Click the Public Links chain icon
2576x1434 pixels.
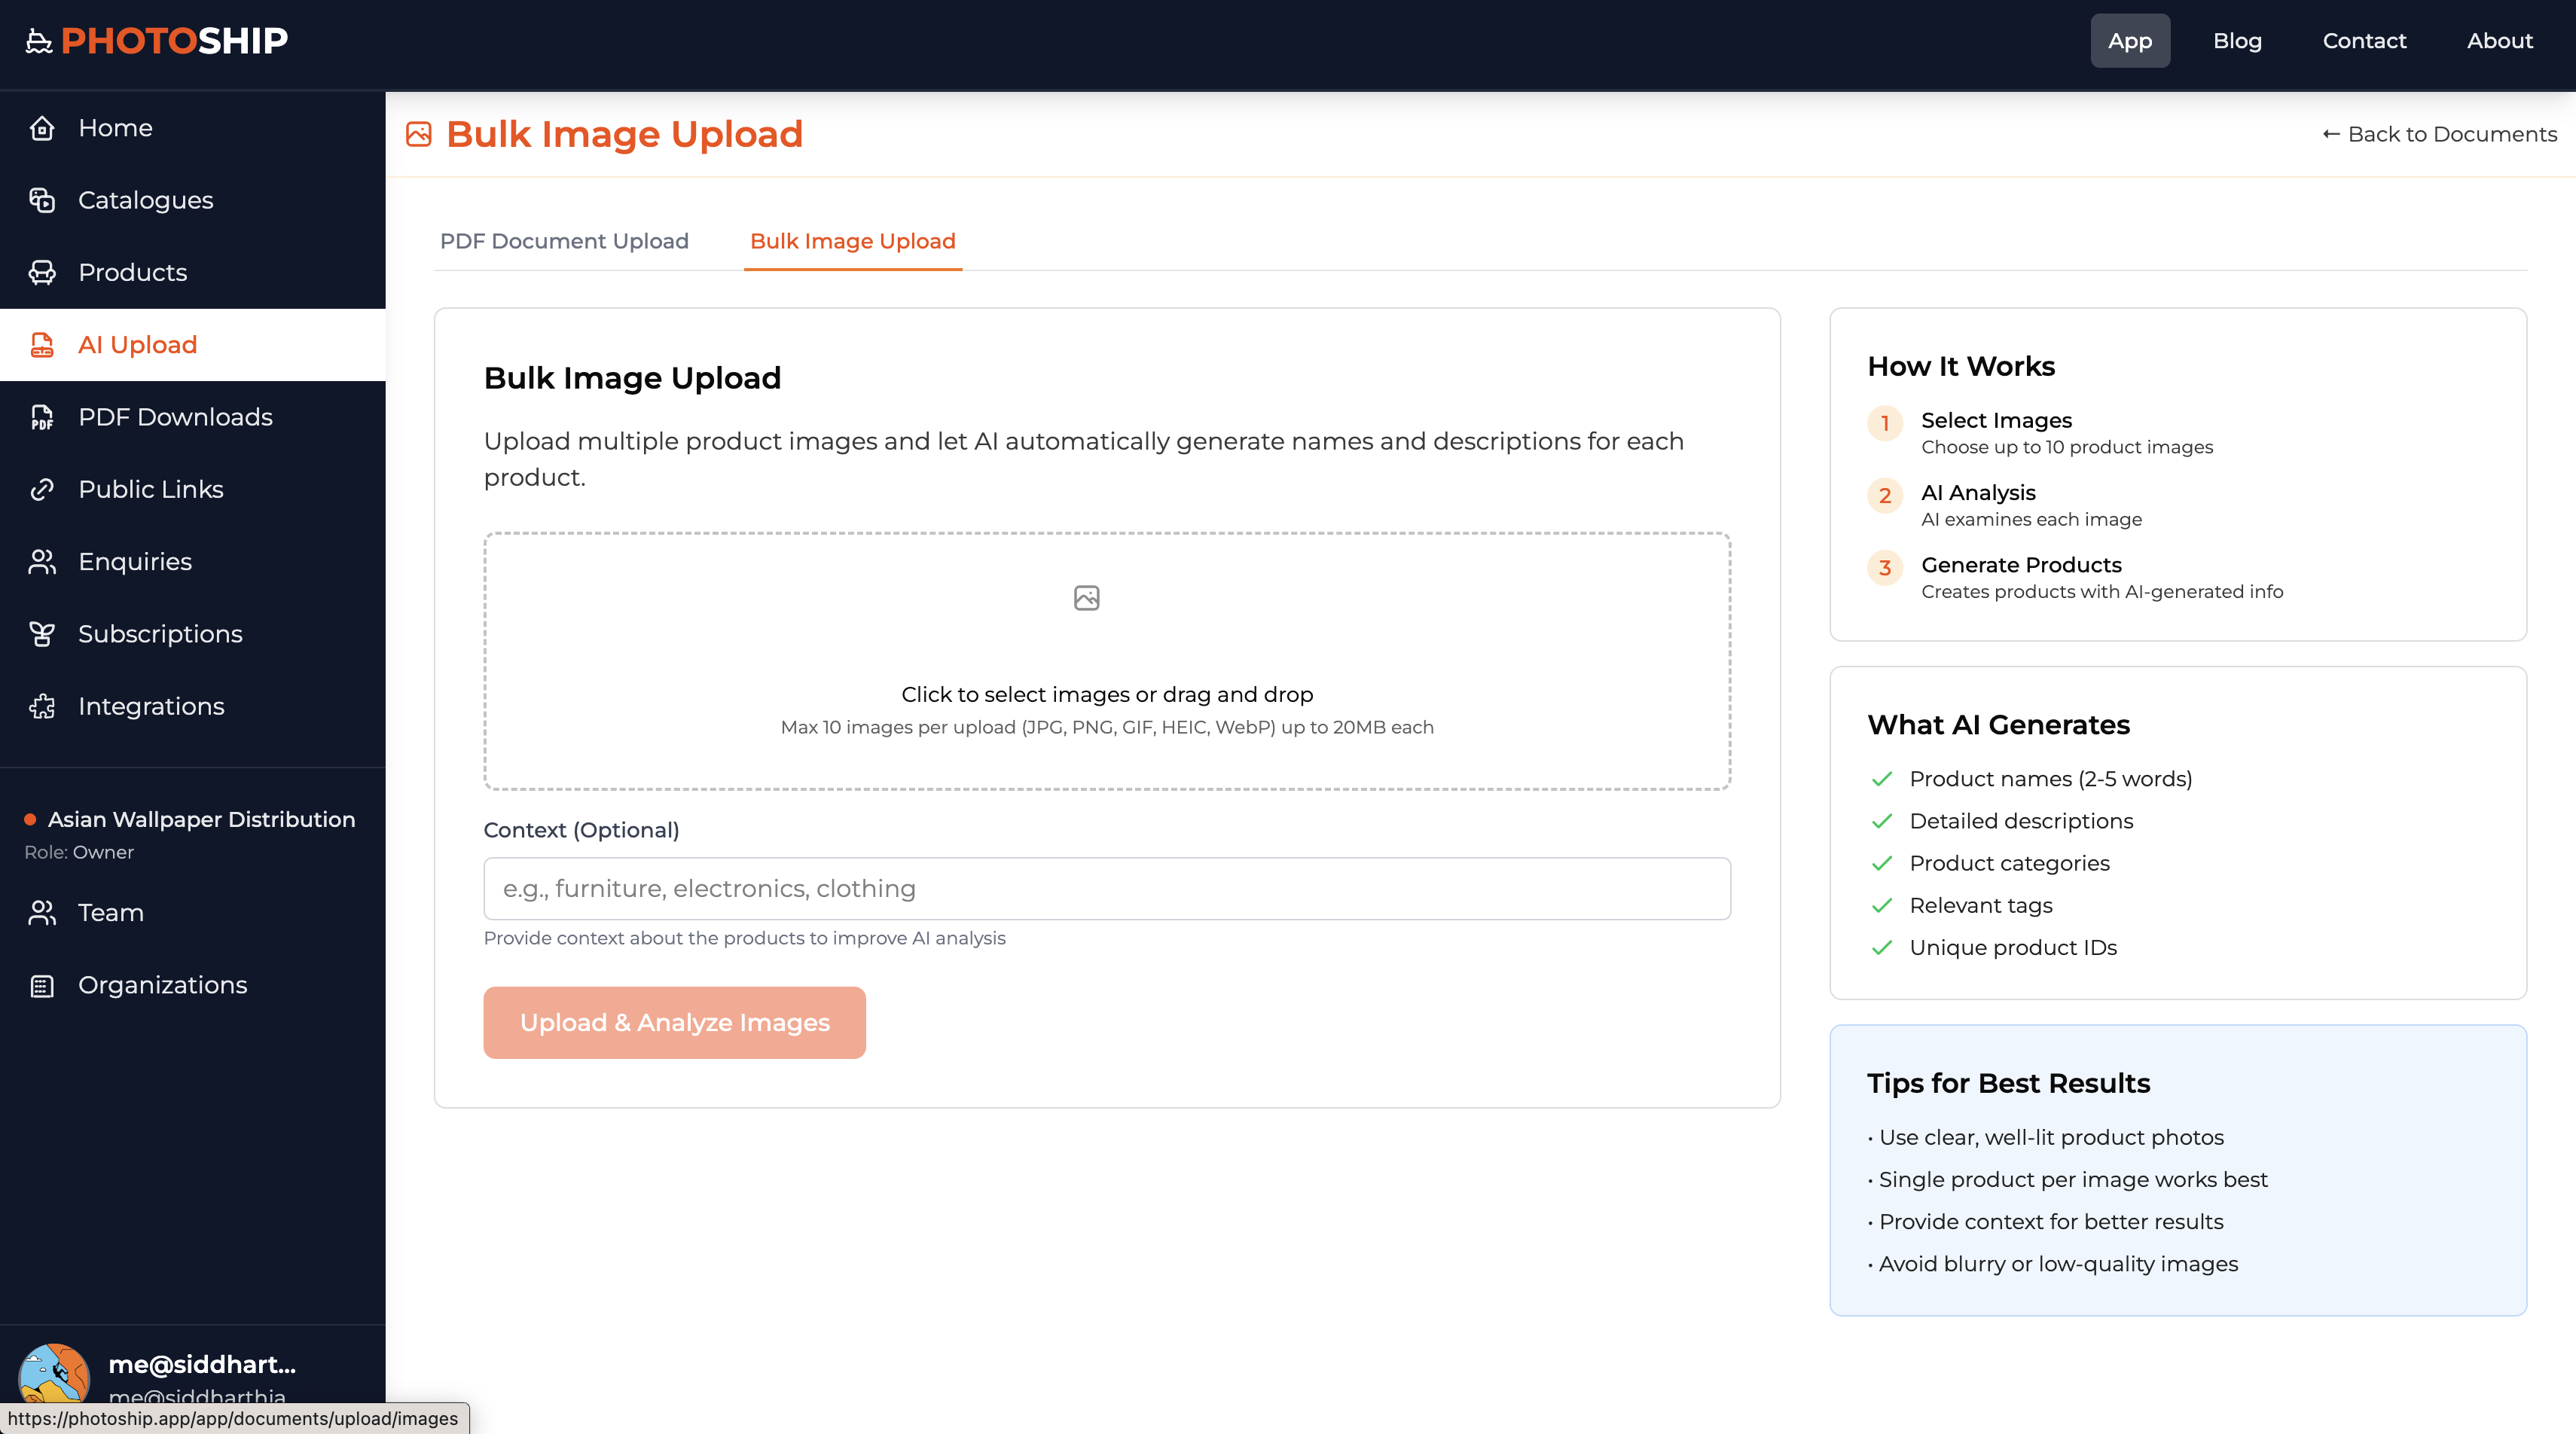tap(42, 489)
